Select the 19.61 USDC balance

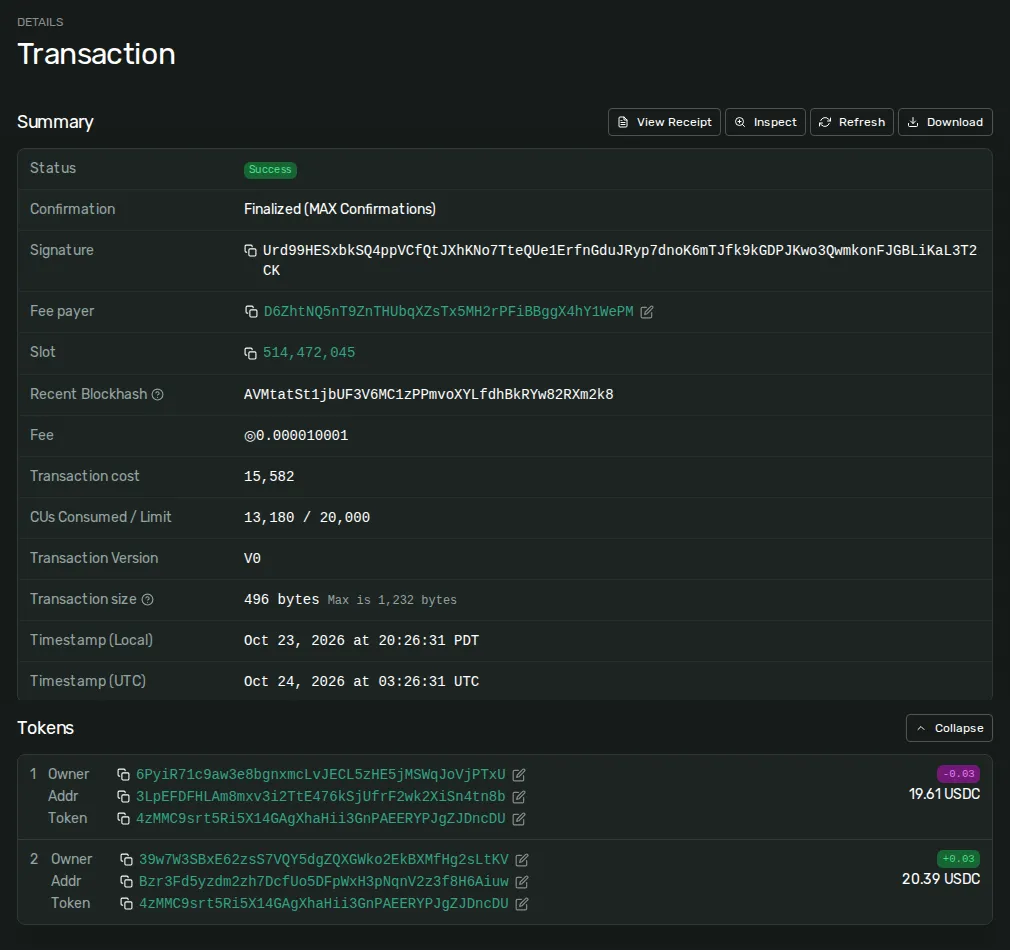pos(944,794)
